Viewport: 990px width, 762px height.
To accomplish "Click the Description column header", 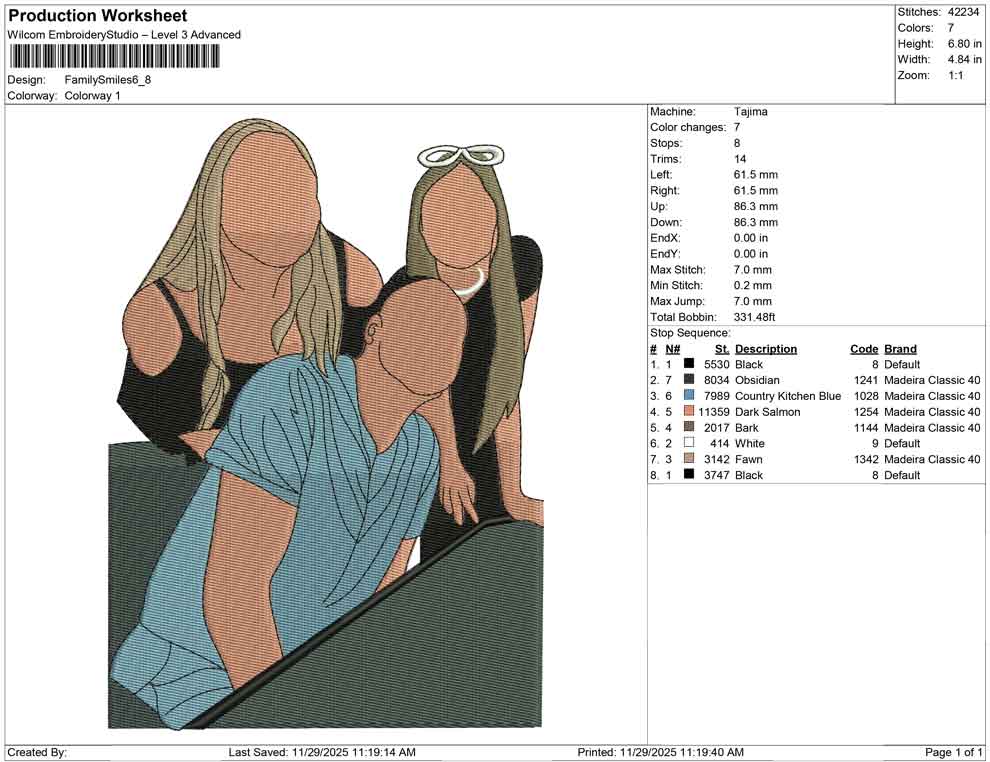I will click(x=765, y=349).
